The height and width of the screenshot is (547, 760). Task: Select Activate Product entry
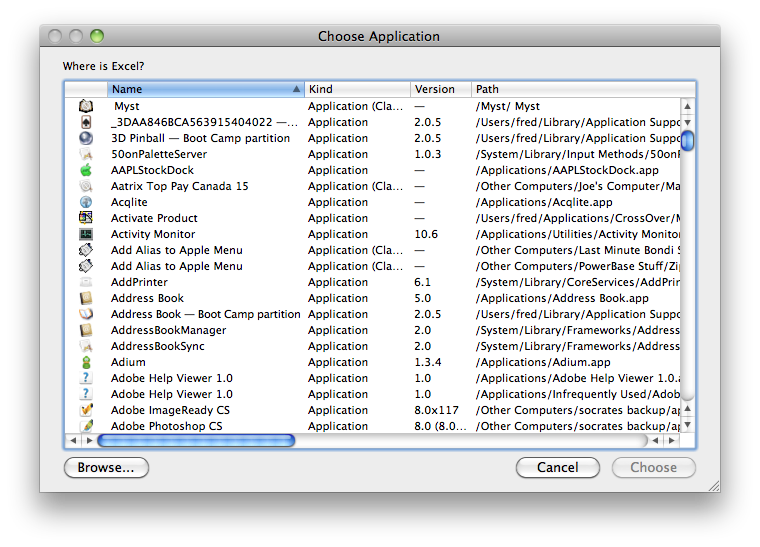154,218
